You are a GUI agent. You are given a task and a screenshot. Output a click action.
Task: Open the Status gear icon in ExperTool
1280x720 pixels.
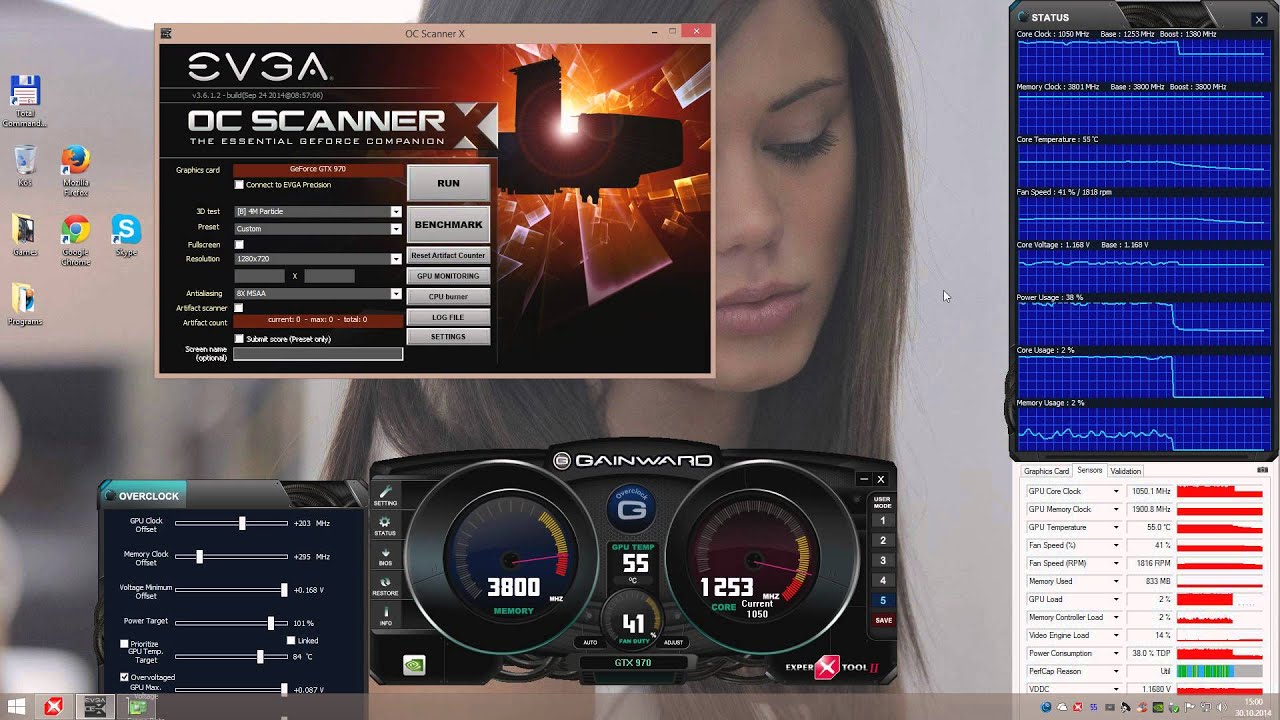coord(385,525)
